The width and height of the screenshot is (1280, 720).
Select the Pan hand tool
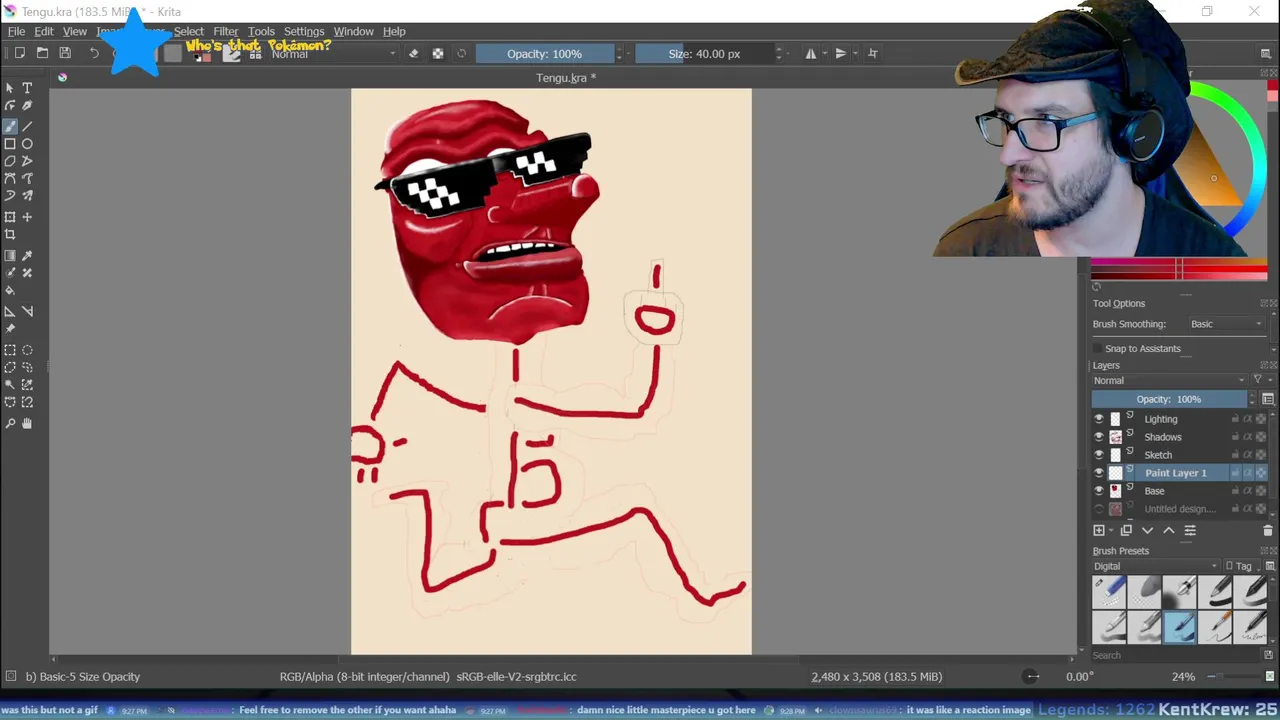[27, 423]
